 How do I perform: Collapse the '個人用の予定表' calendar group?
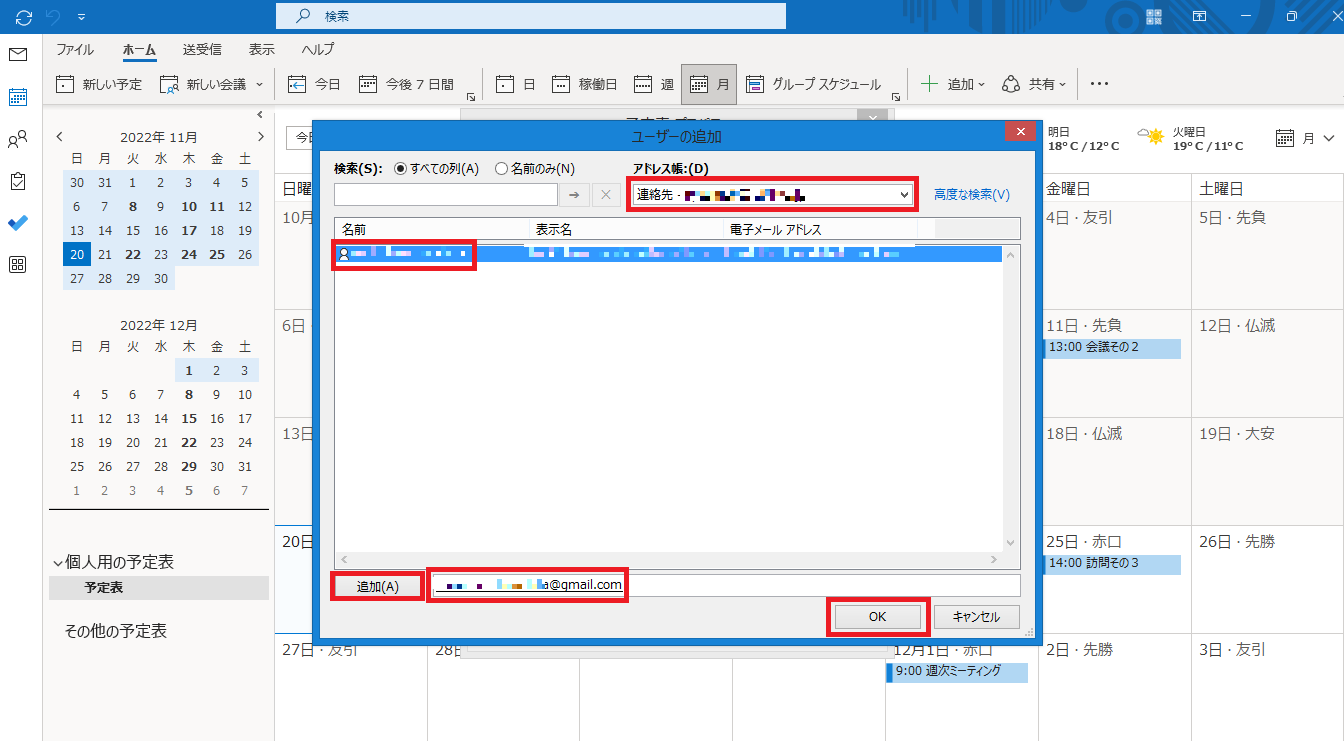click(57, 563)
